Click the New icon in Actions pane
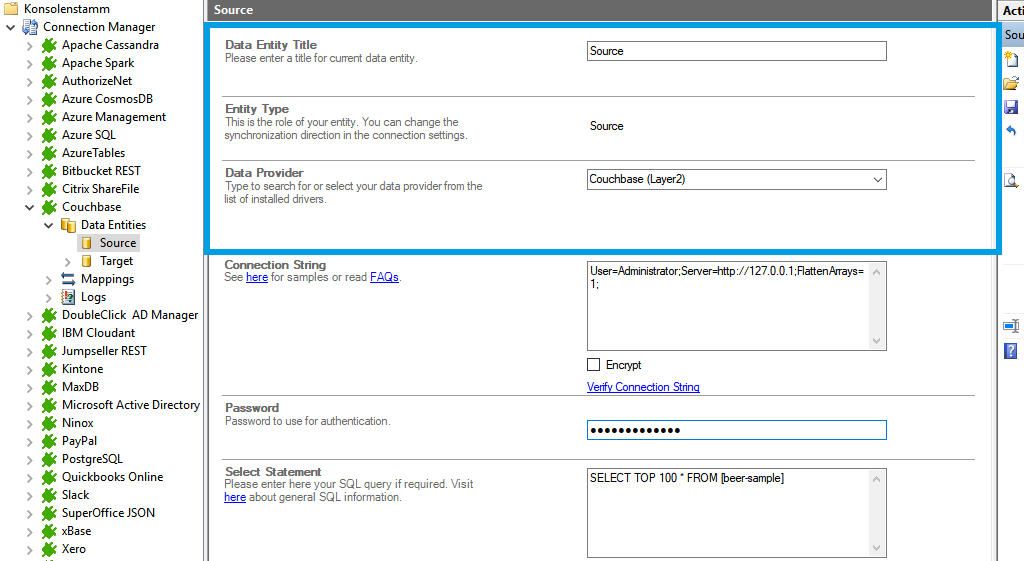Screen dimensions: 1024x561 click(x=1011, y=60)
